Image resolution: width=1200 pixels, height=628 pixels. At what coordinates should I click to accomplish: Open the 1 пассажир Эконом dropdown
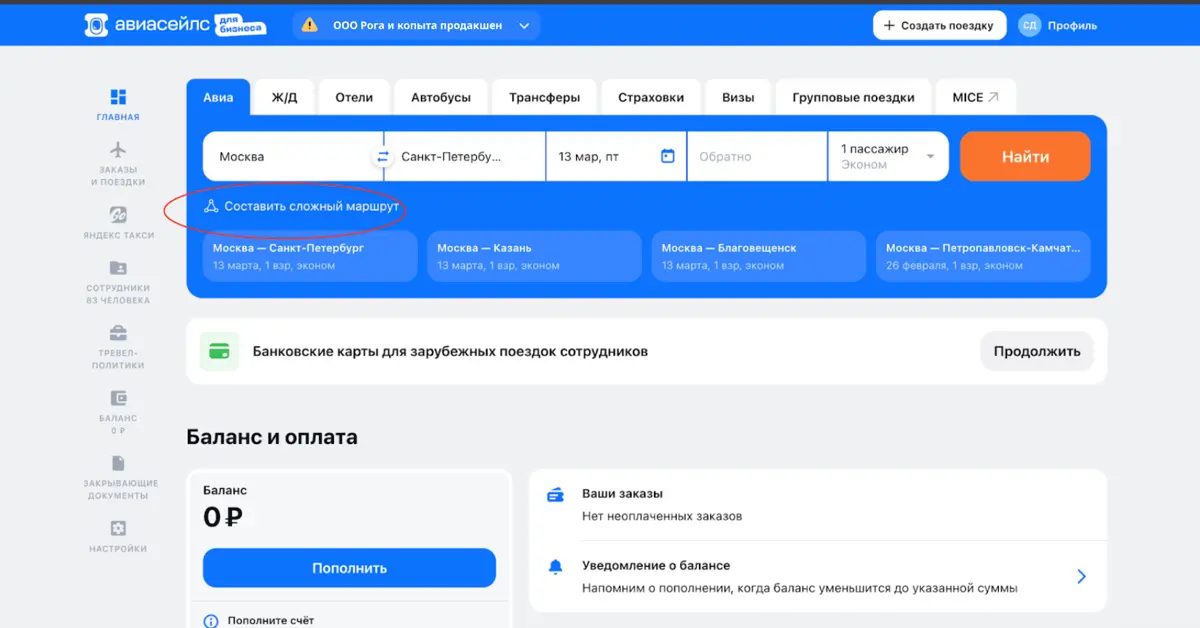(886, 156)
